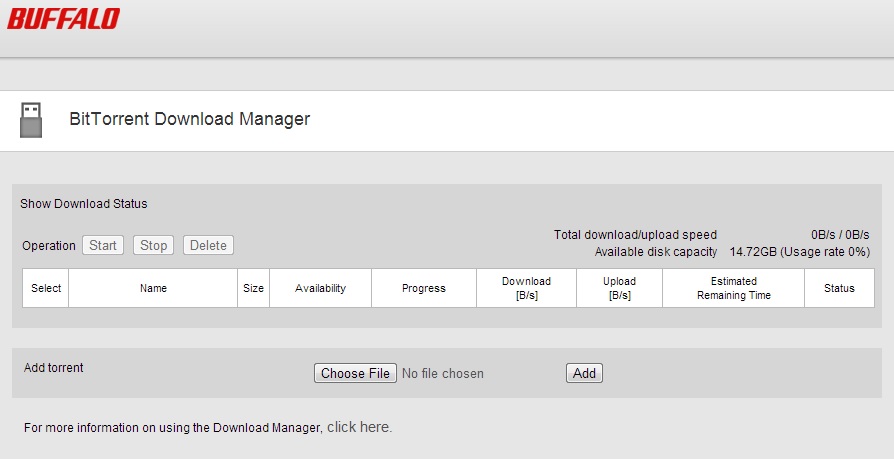894x459 pixels.
Task: Click the Available disk capacity label
Action: tap(656, 251)
